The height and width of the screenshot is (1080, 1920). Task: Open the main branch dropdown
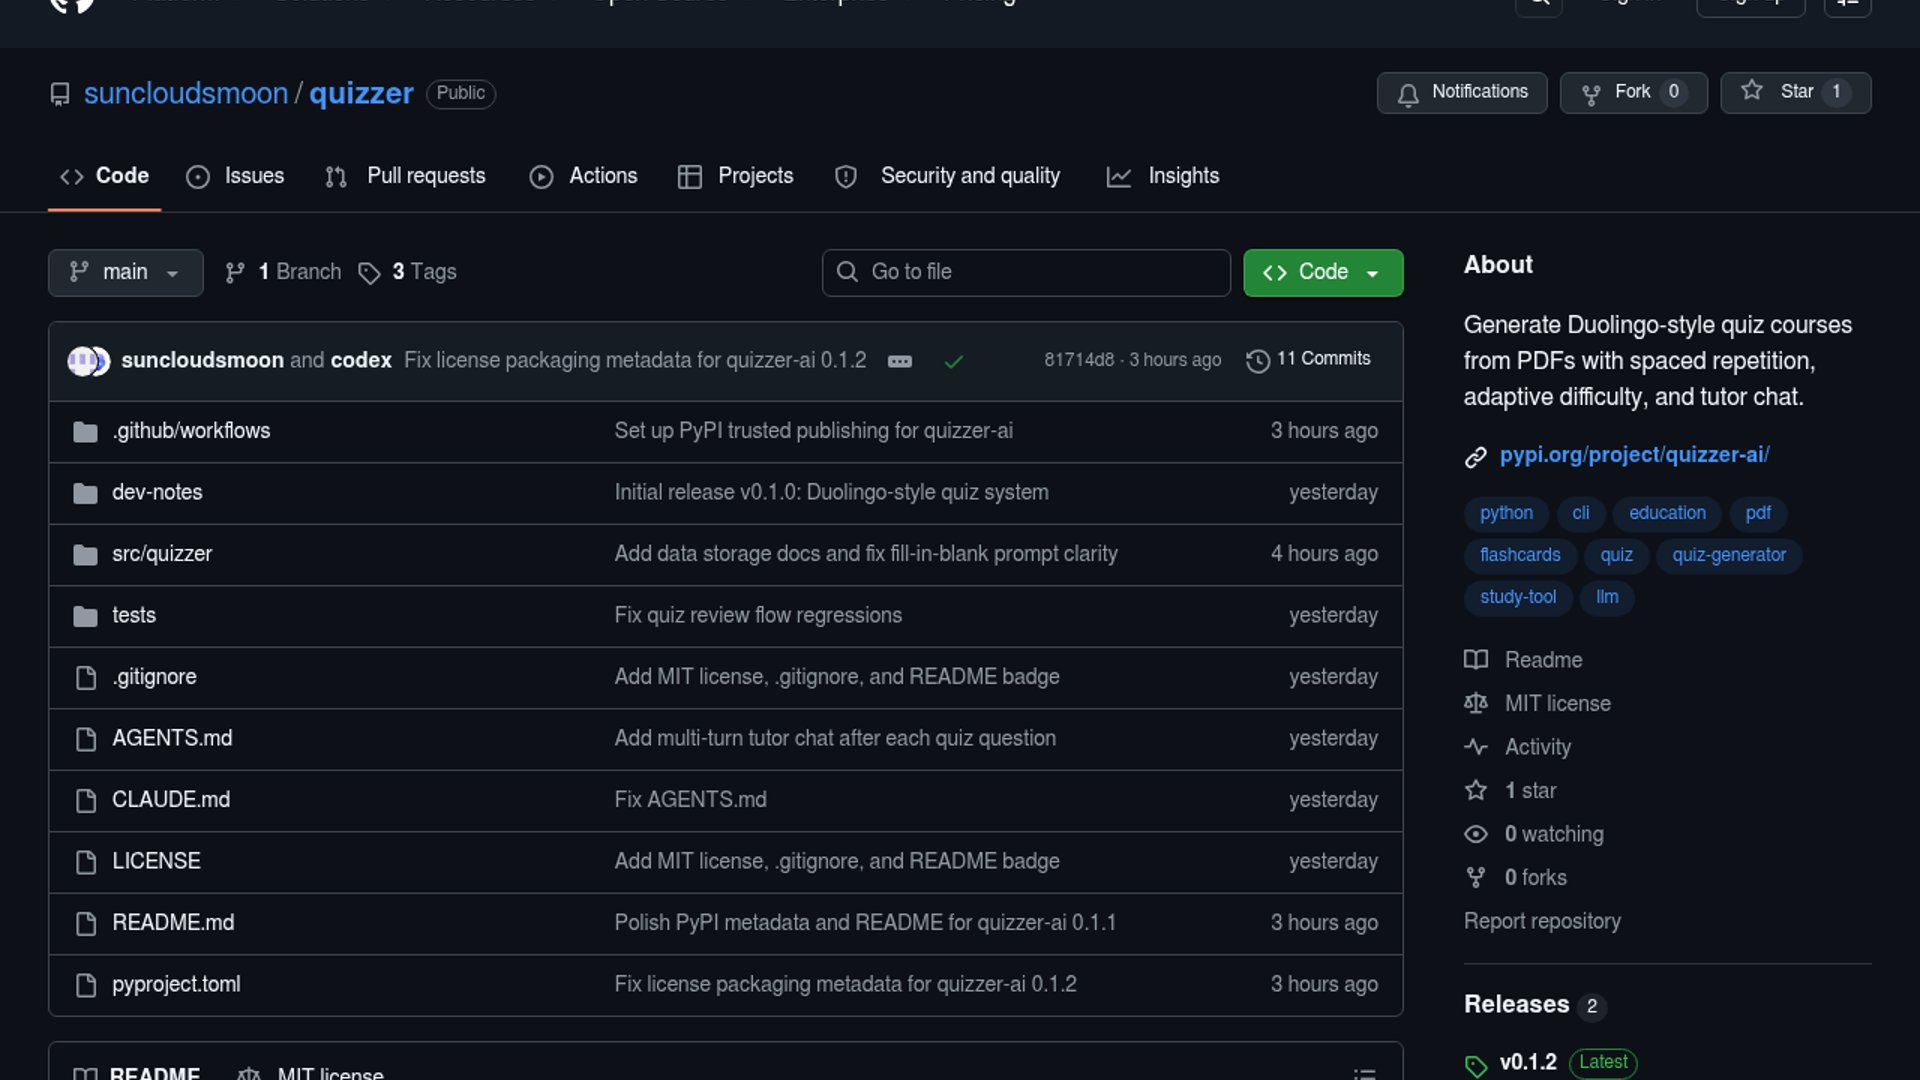click(125, 272)
